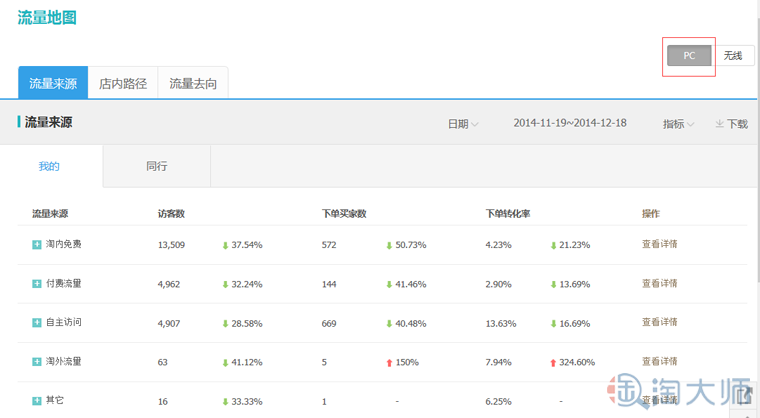This screenshot has width=760, height=418.
Task: Expand the 自主访问 row plus icon
Action: 37,322
